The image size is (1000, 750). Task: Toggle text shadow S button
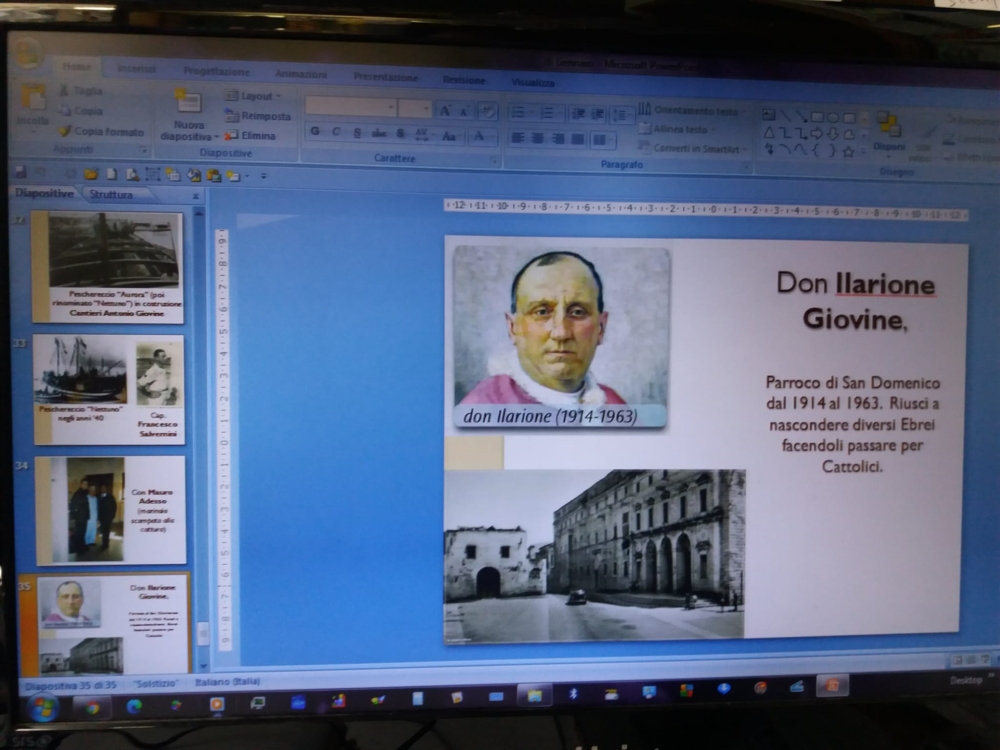(x=400, y=133)
